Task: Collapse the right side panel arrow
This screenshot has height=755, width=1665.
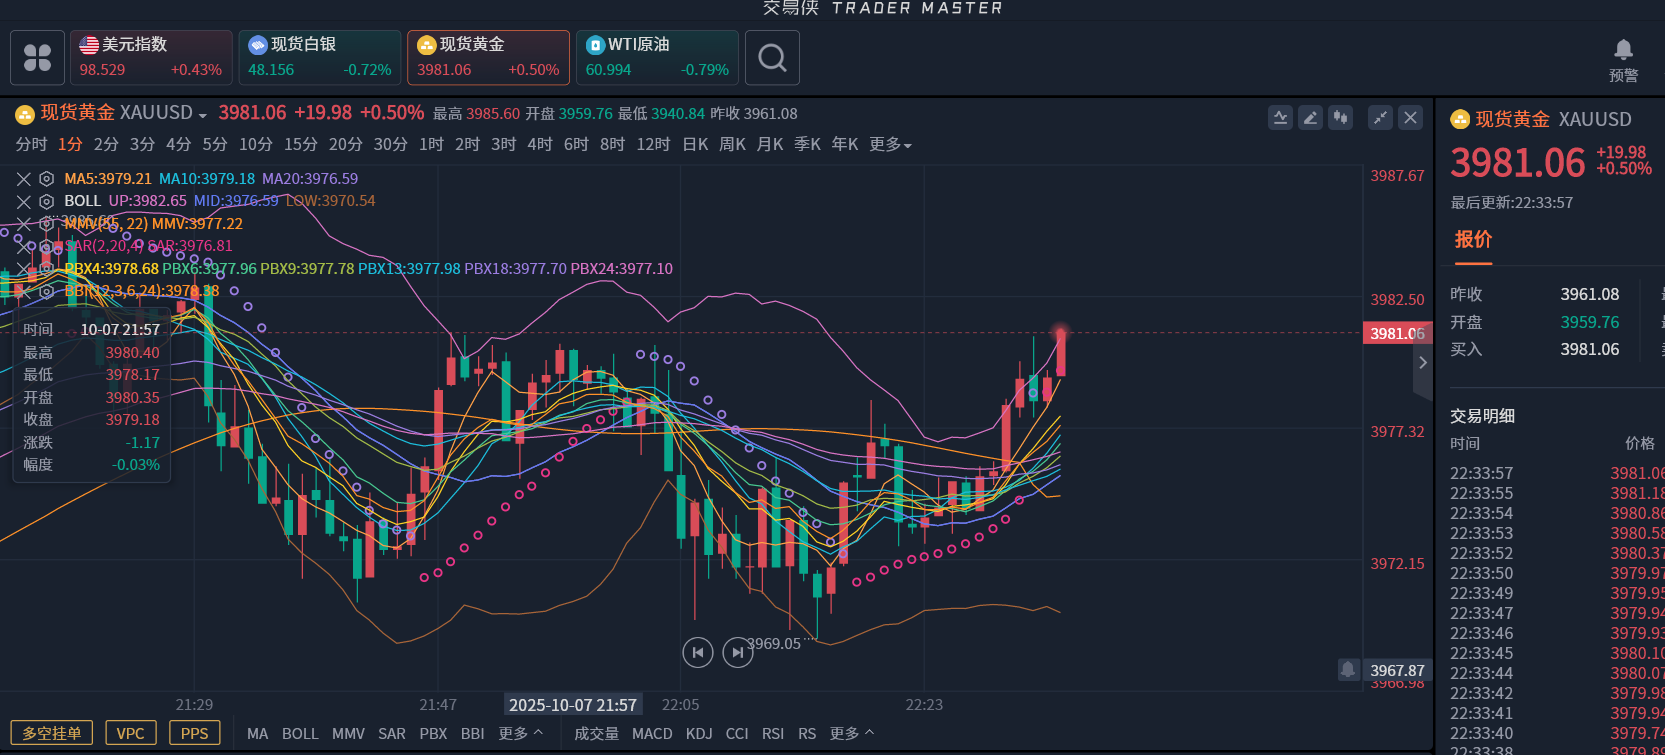Action: (x=1423, y=362)
